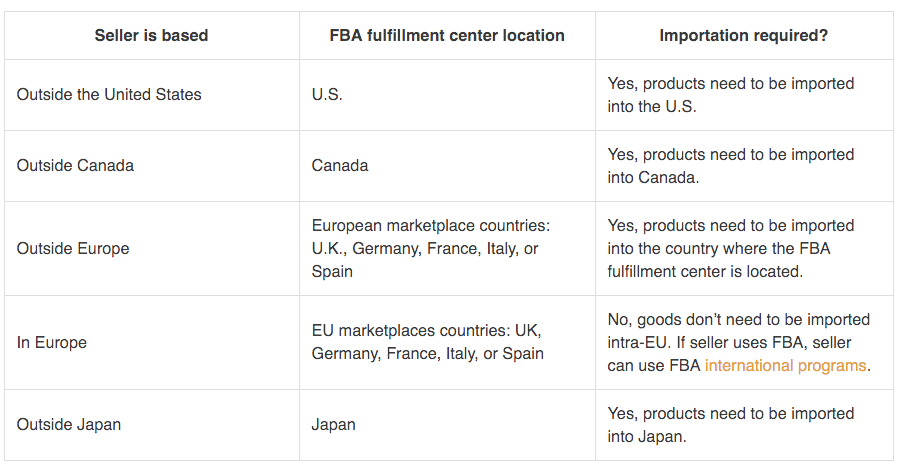
Task: Click the Importation required? header
Action: [743, 36]
